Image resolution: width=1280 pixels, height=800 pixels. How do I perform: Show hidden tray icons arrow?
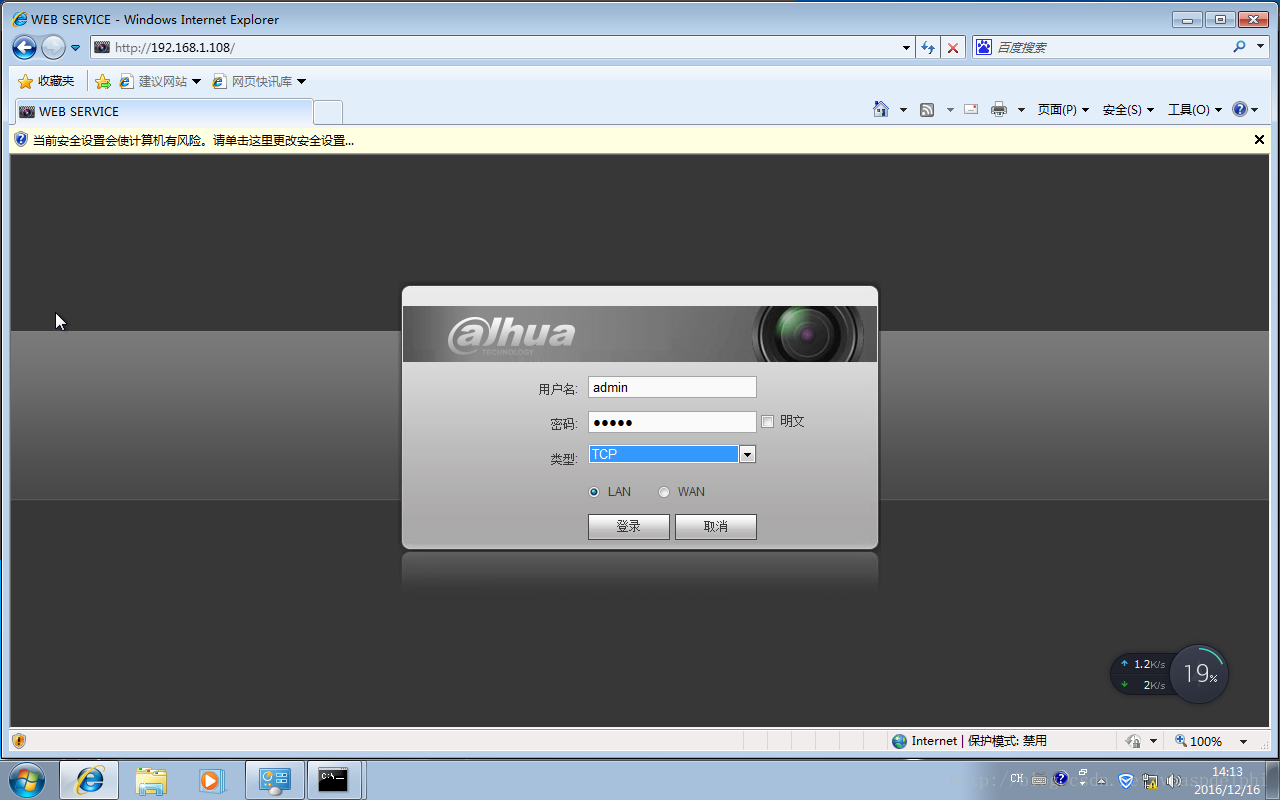1101,781
